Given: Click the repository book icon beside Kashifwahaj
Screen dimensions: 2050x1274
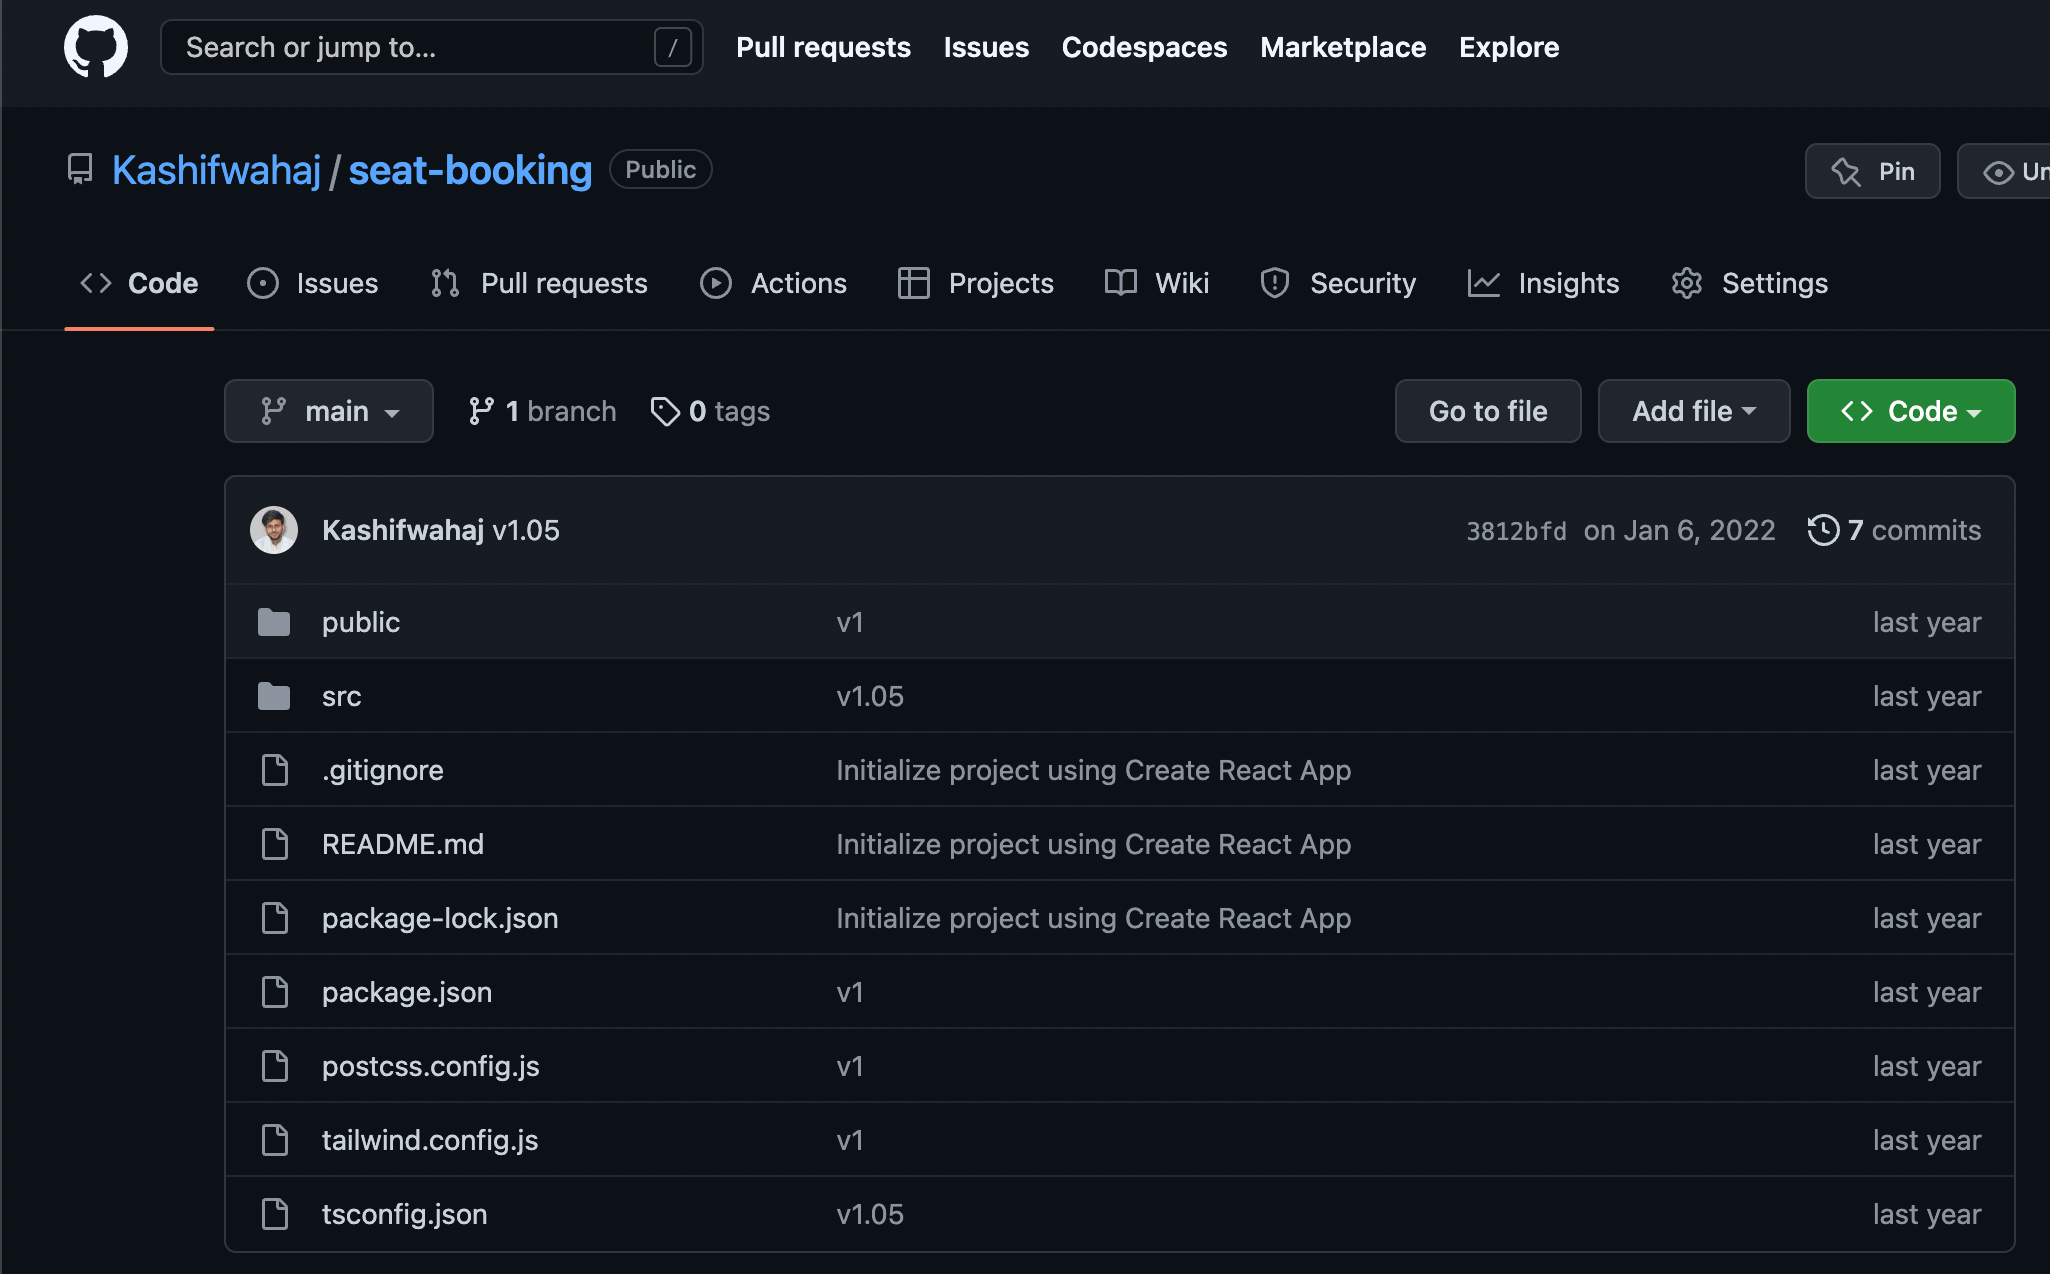Looking at the screenshot, I should pyautogui.click(x=80, y=169).
